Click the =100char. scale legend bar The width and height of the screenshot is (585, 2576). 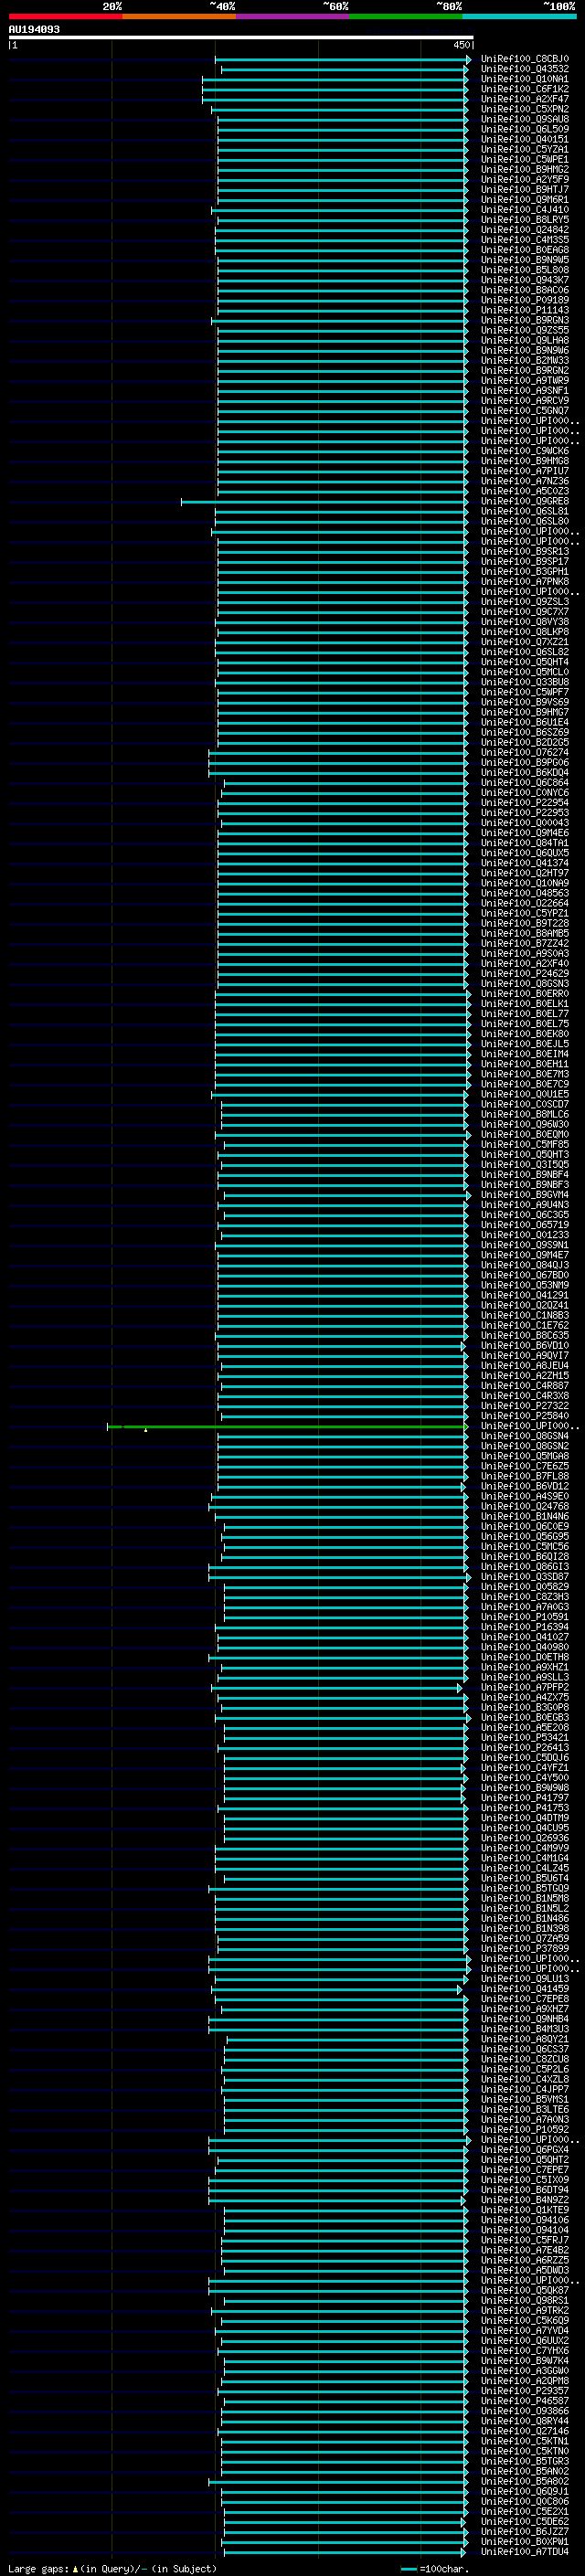tap(409, 2569)
